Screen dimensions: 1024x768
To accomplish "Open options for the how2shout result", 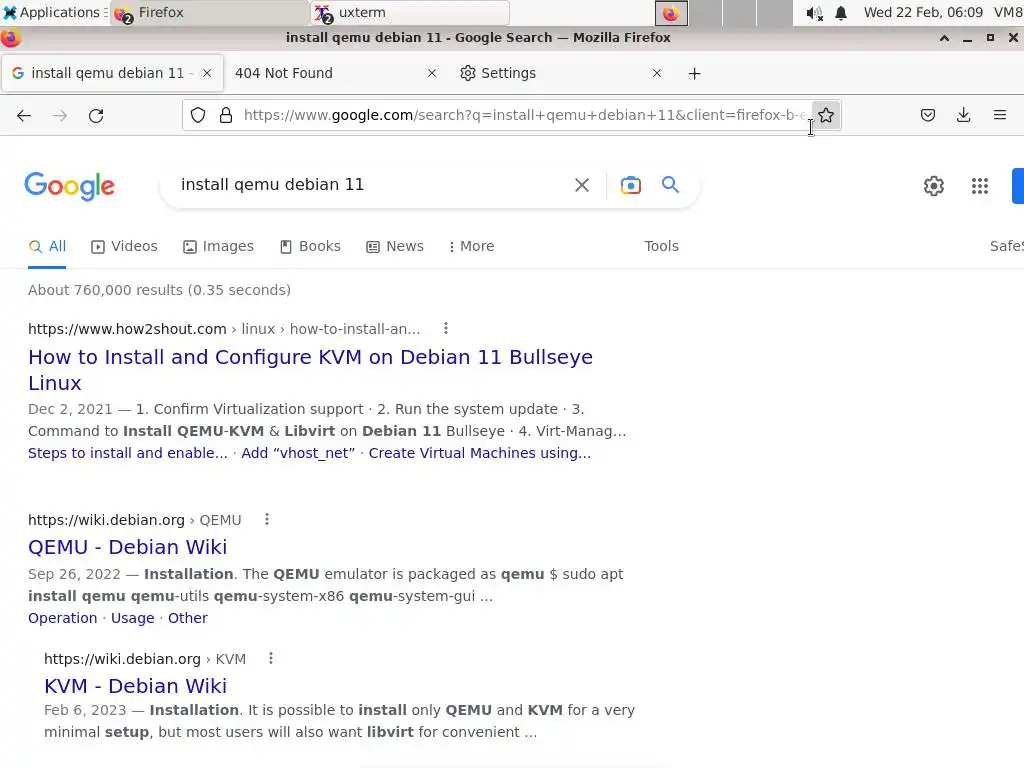I will click(446, 328).
